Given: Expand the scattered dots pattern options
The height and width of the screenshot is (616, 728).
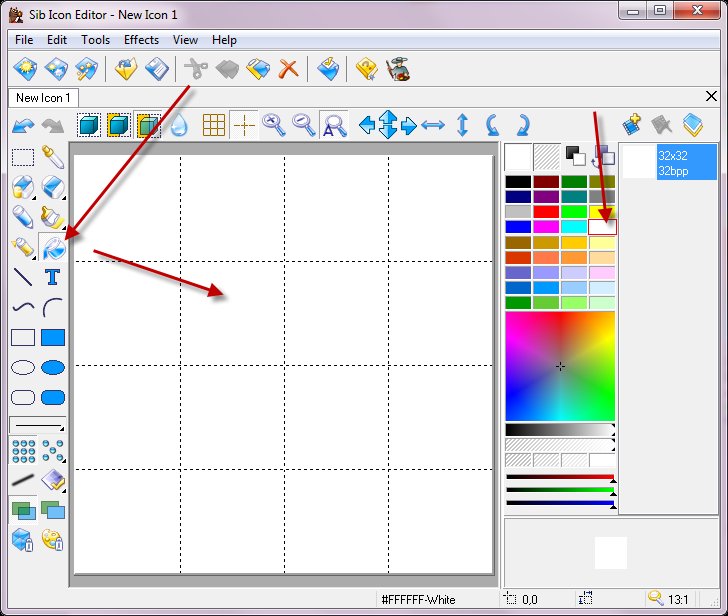Looking at the screenshot, I should pos(53,451).
